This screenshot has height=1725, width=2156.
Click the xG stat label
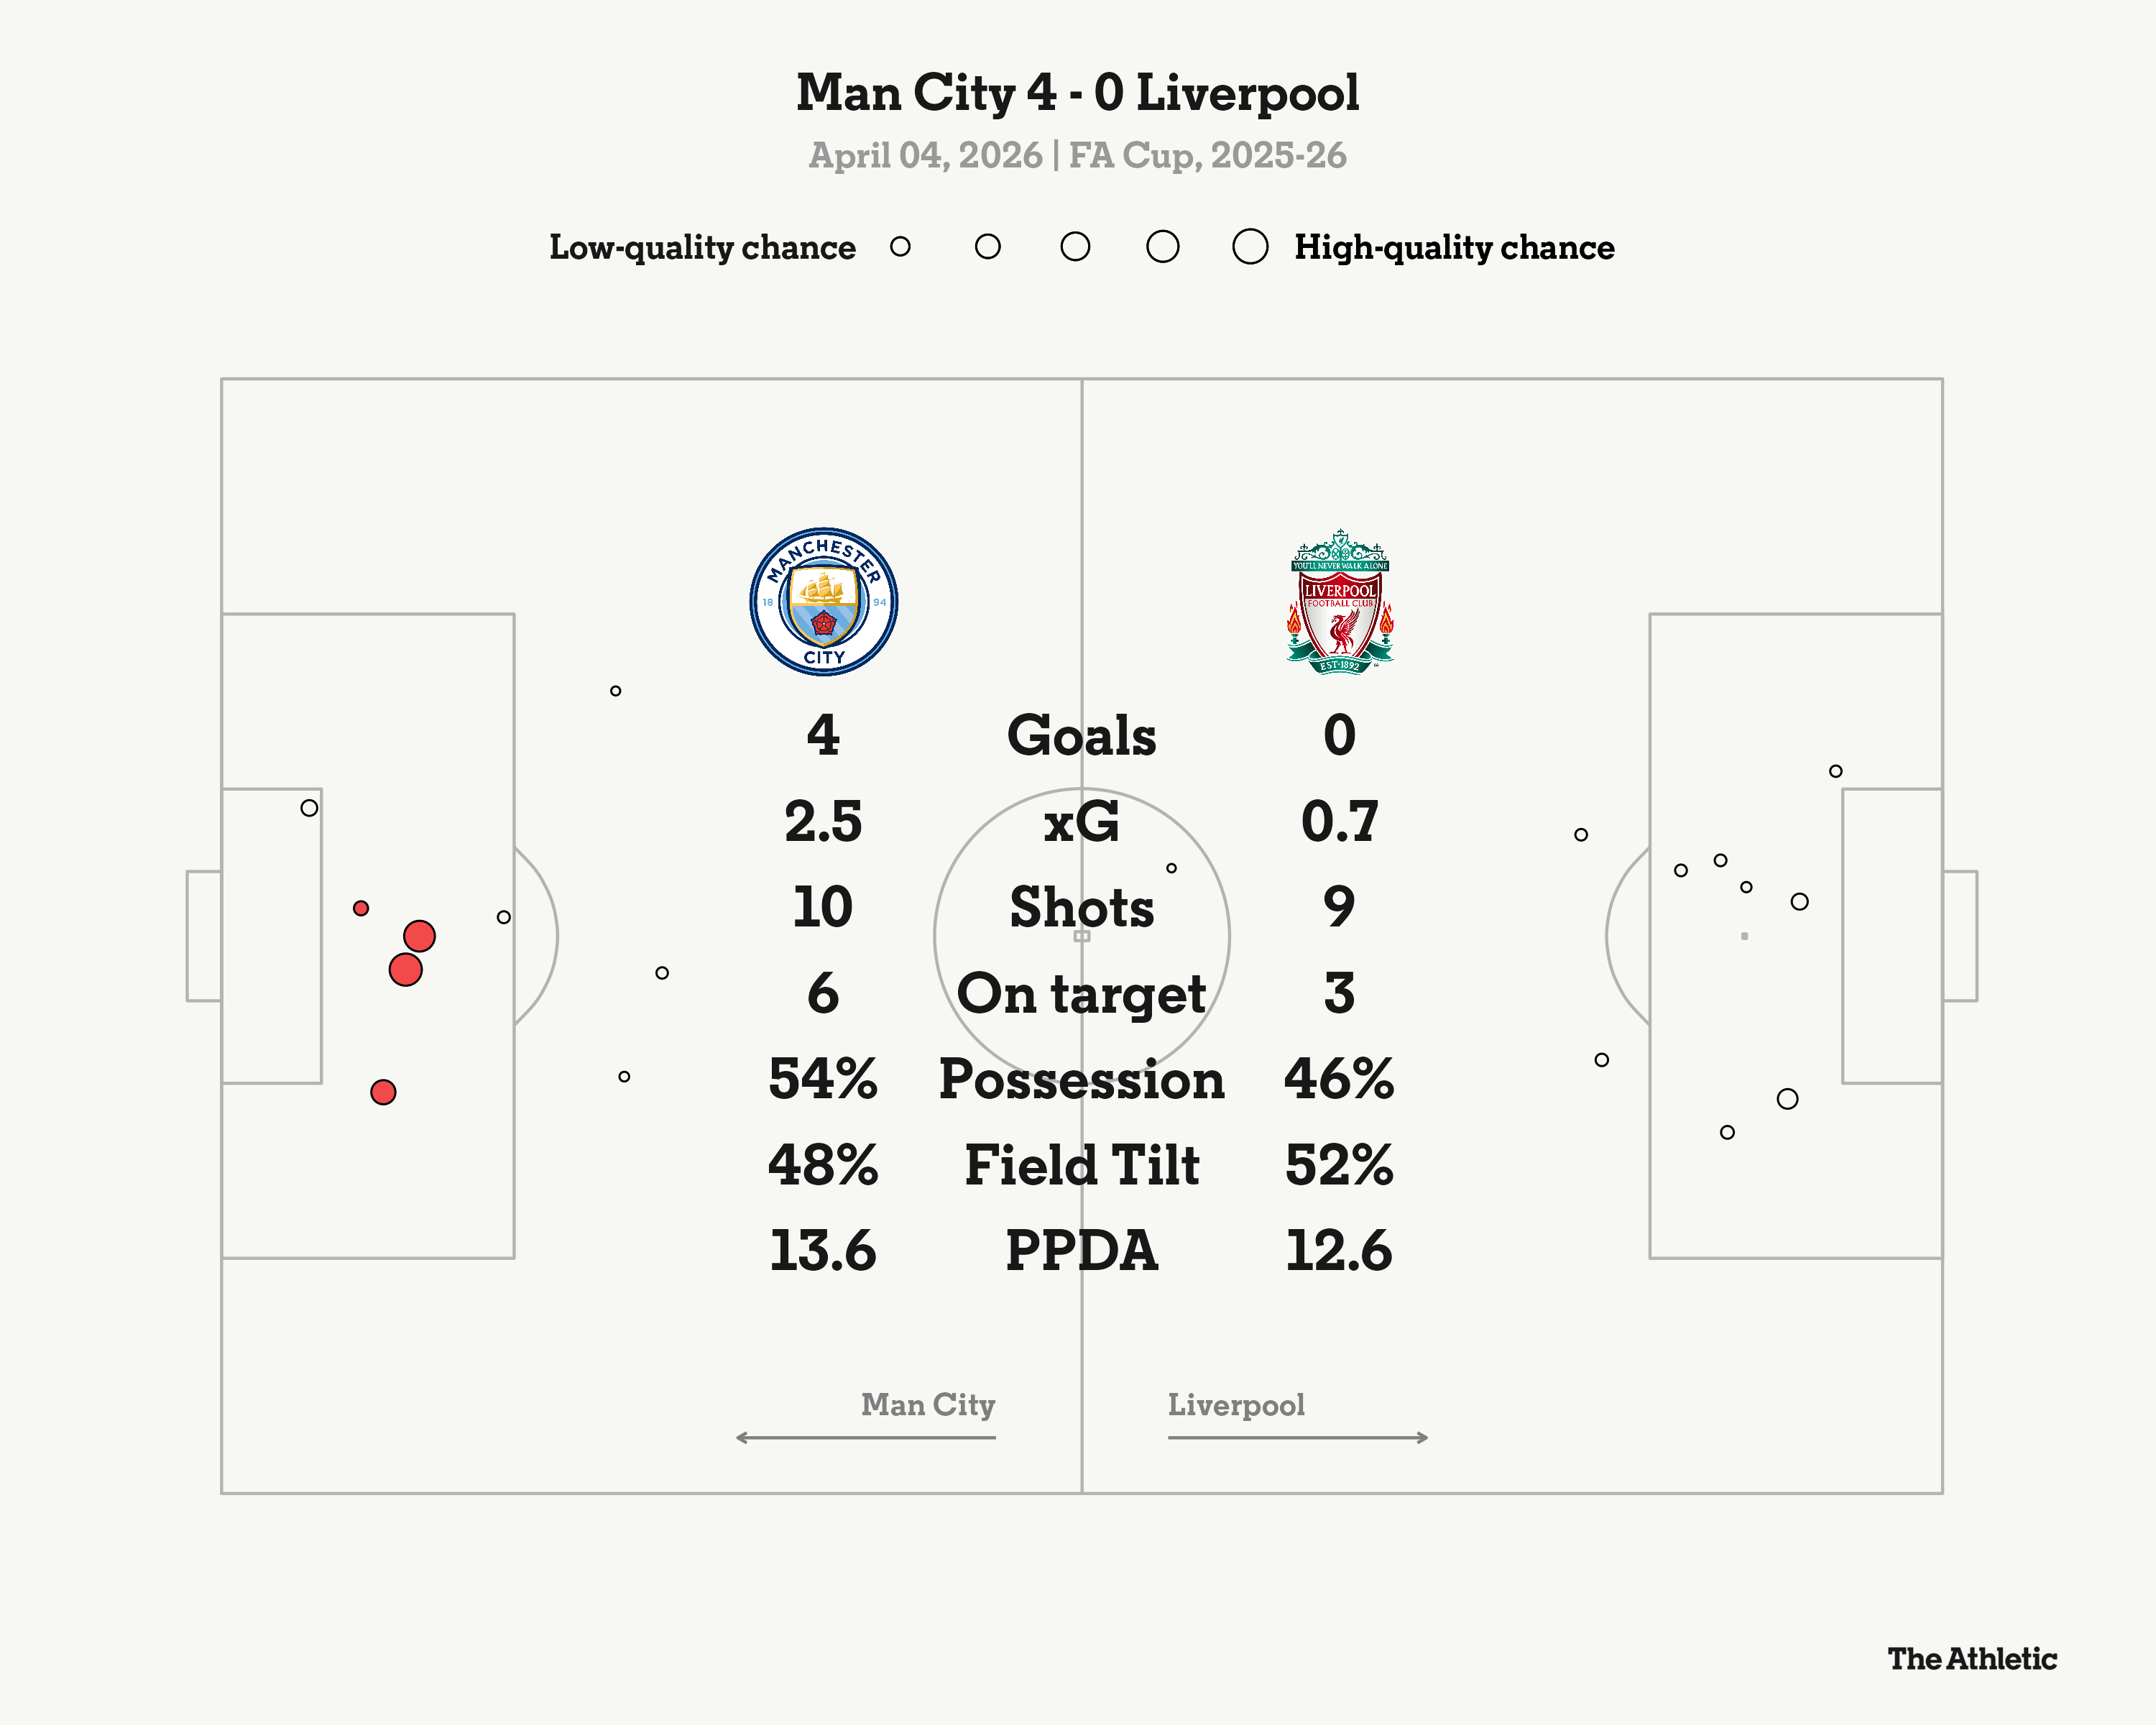tap(1081, 822)
